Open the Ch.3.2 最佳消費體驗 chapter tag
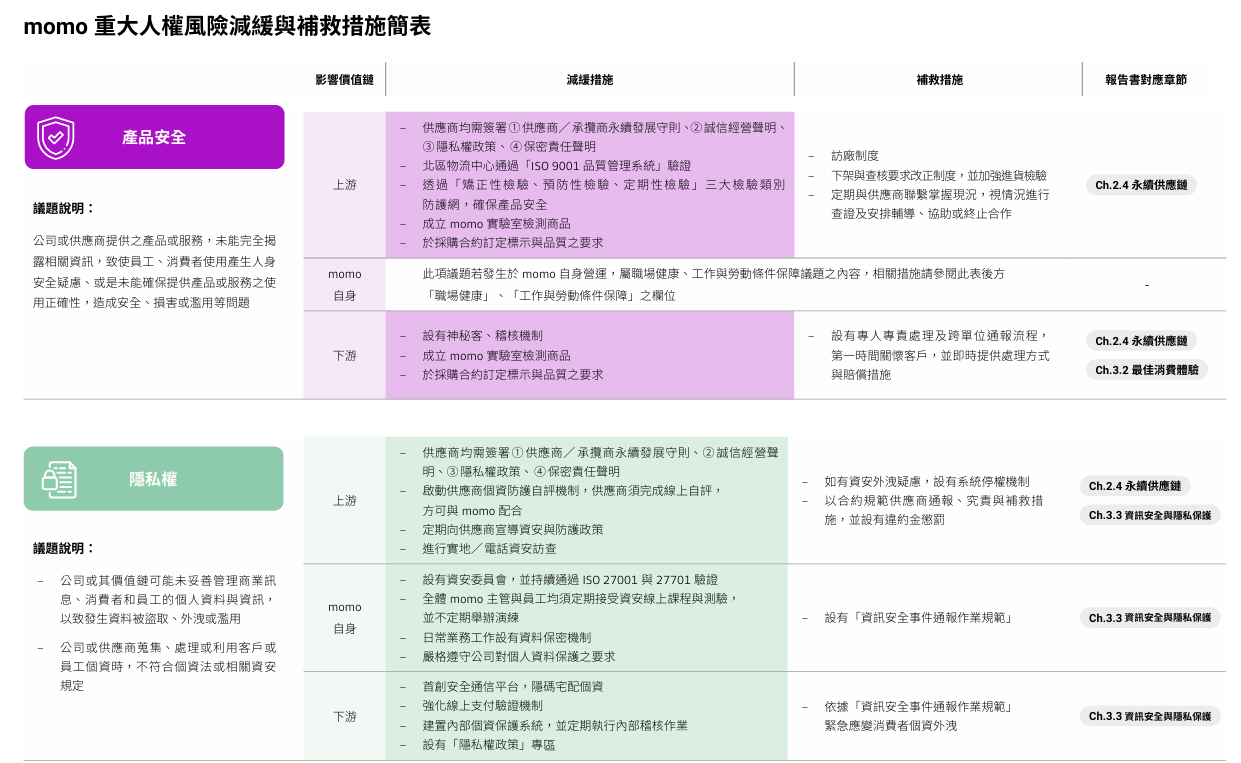Viewport: 1241px width, 763px height. point(1147,370)
